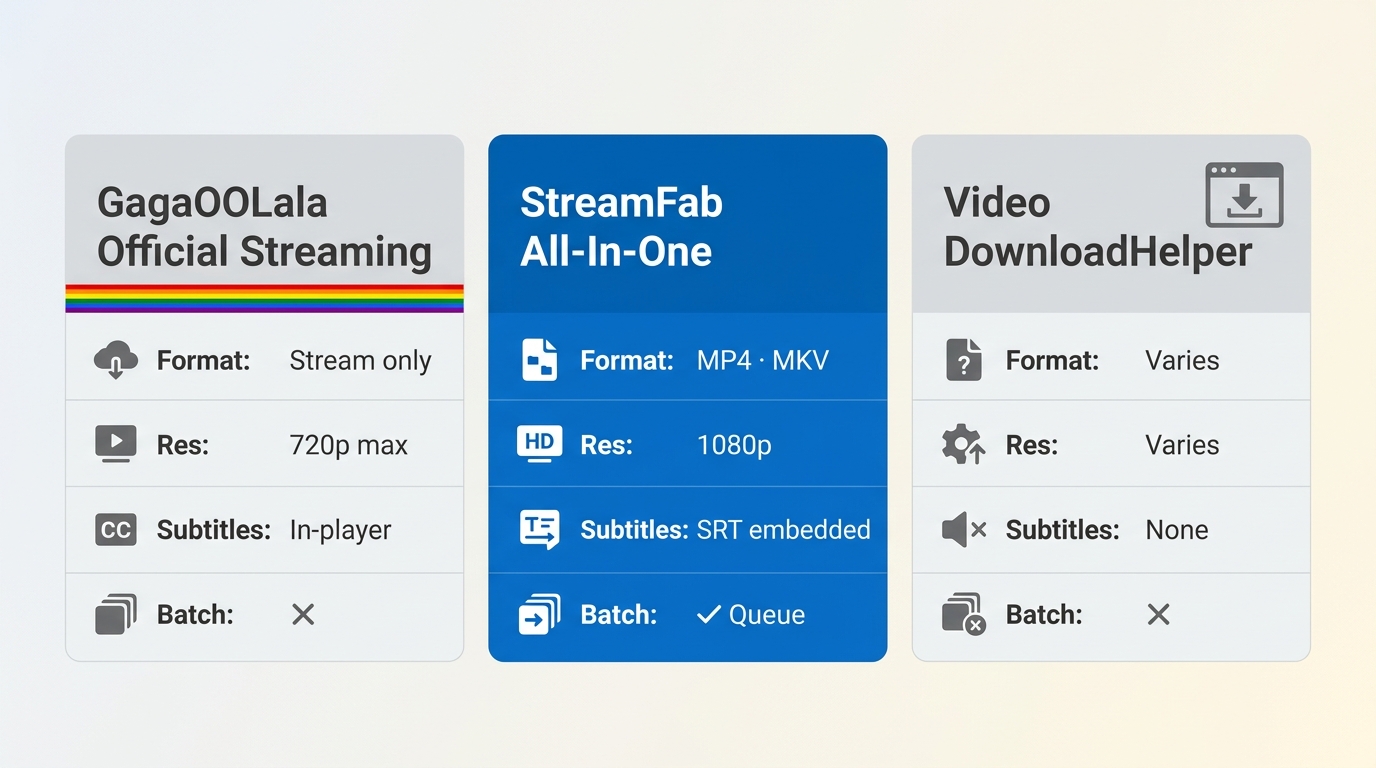
Task: Select the StreamFab All-In-One title
Action: pos(621,227)
